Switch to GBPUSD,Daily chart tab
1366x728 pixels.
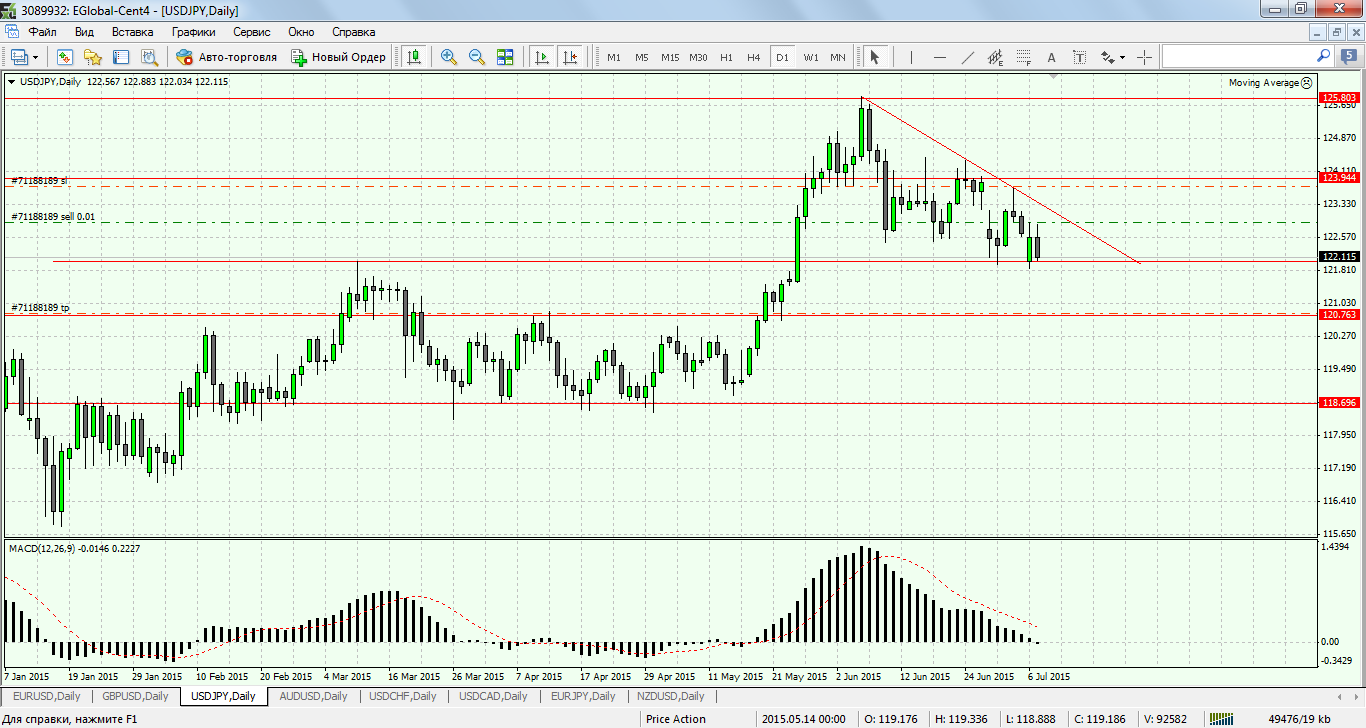click(x=136, y=696)
